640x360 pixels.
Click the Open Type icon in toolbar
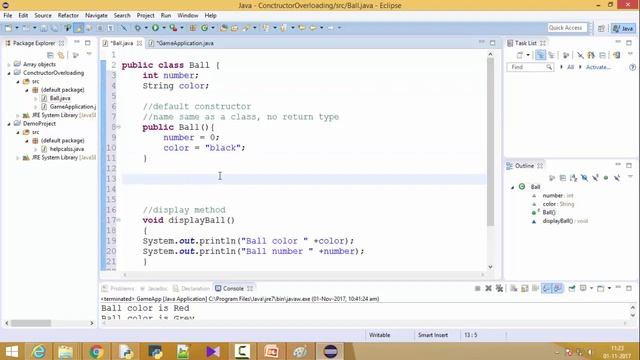[223, 28]
